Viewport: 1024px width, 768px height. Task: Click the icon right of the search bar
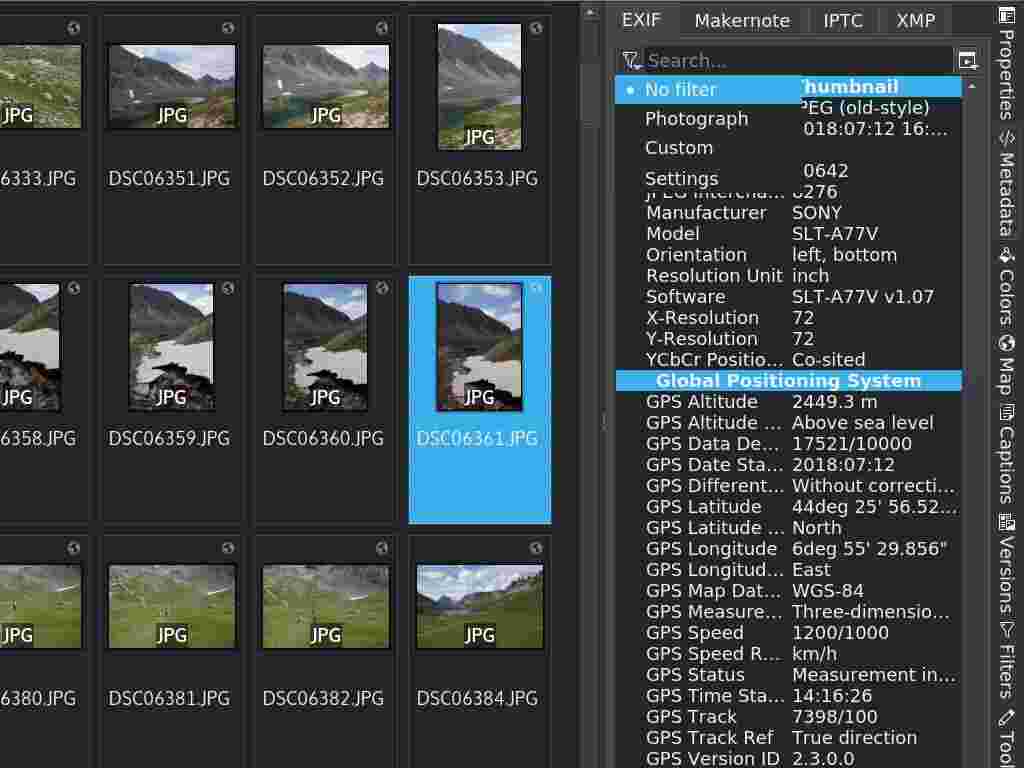pyautogui.click(x=966, y=61)
